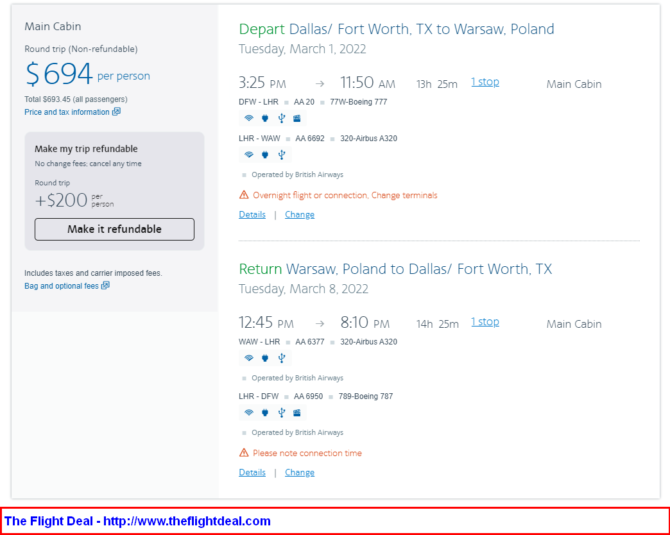Click the power outlet icon under LHR - WAW AA 6692

pos(265,155)
